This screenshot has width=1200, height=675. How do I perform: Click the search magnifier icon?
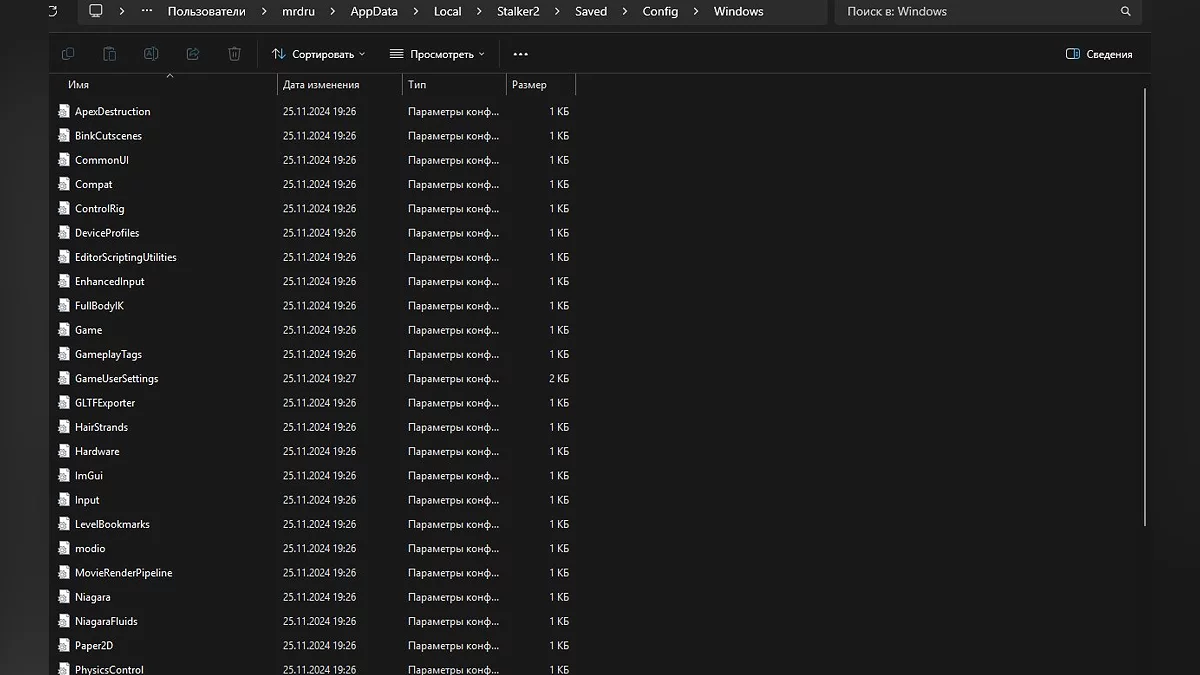[1125, 12]
